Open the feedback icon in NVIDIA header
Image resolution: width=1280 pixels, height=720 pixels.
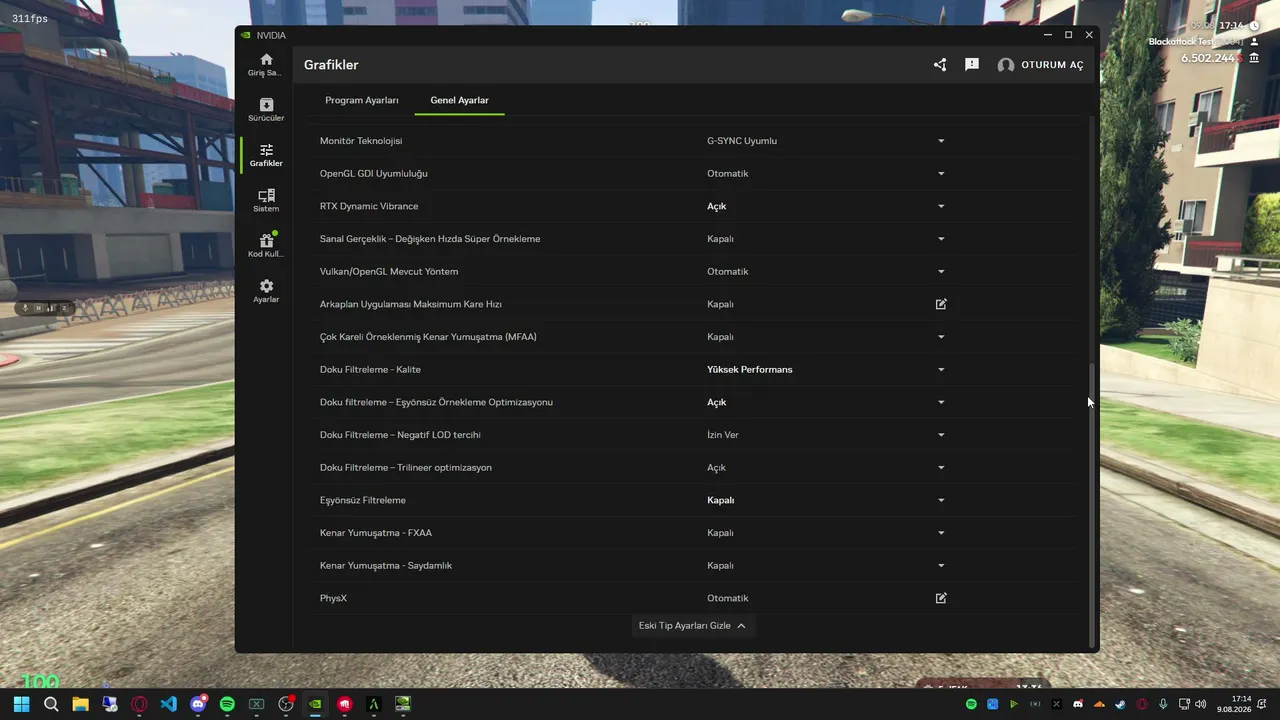tap(972, 65)
